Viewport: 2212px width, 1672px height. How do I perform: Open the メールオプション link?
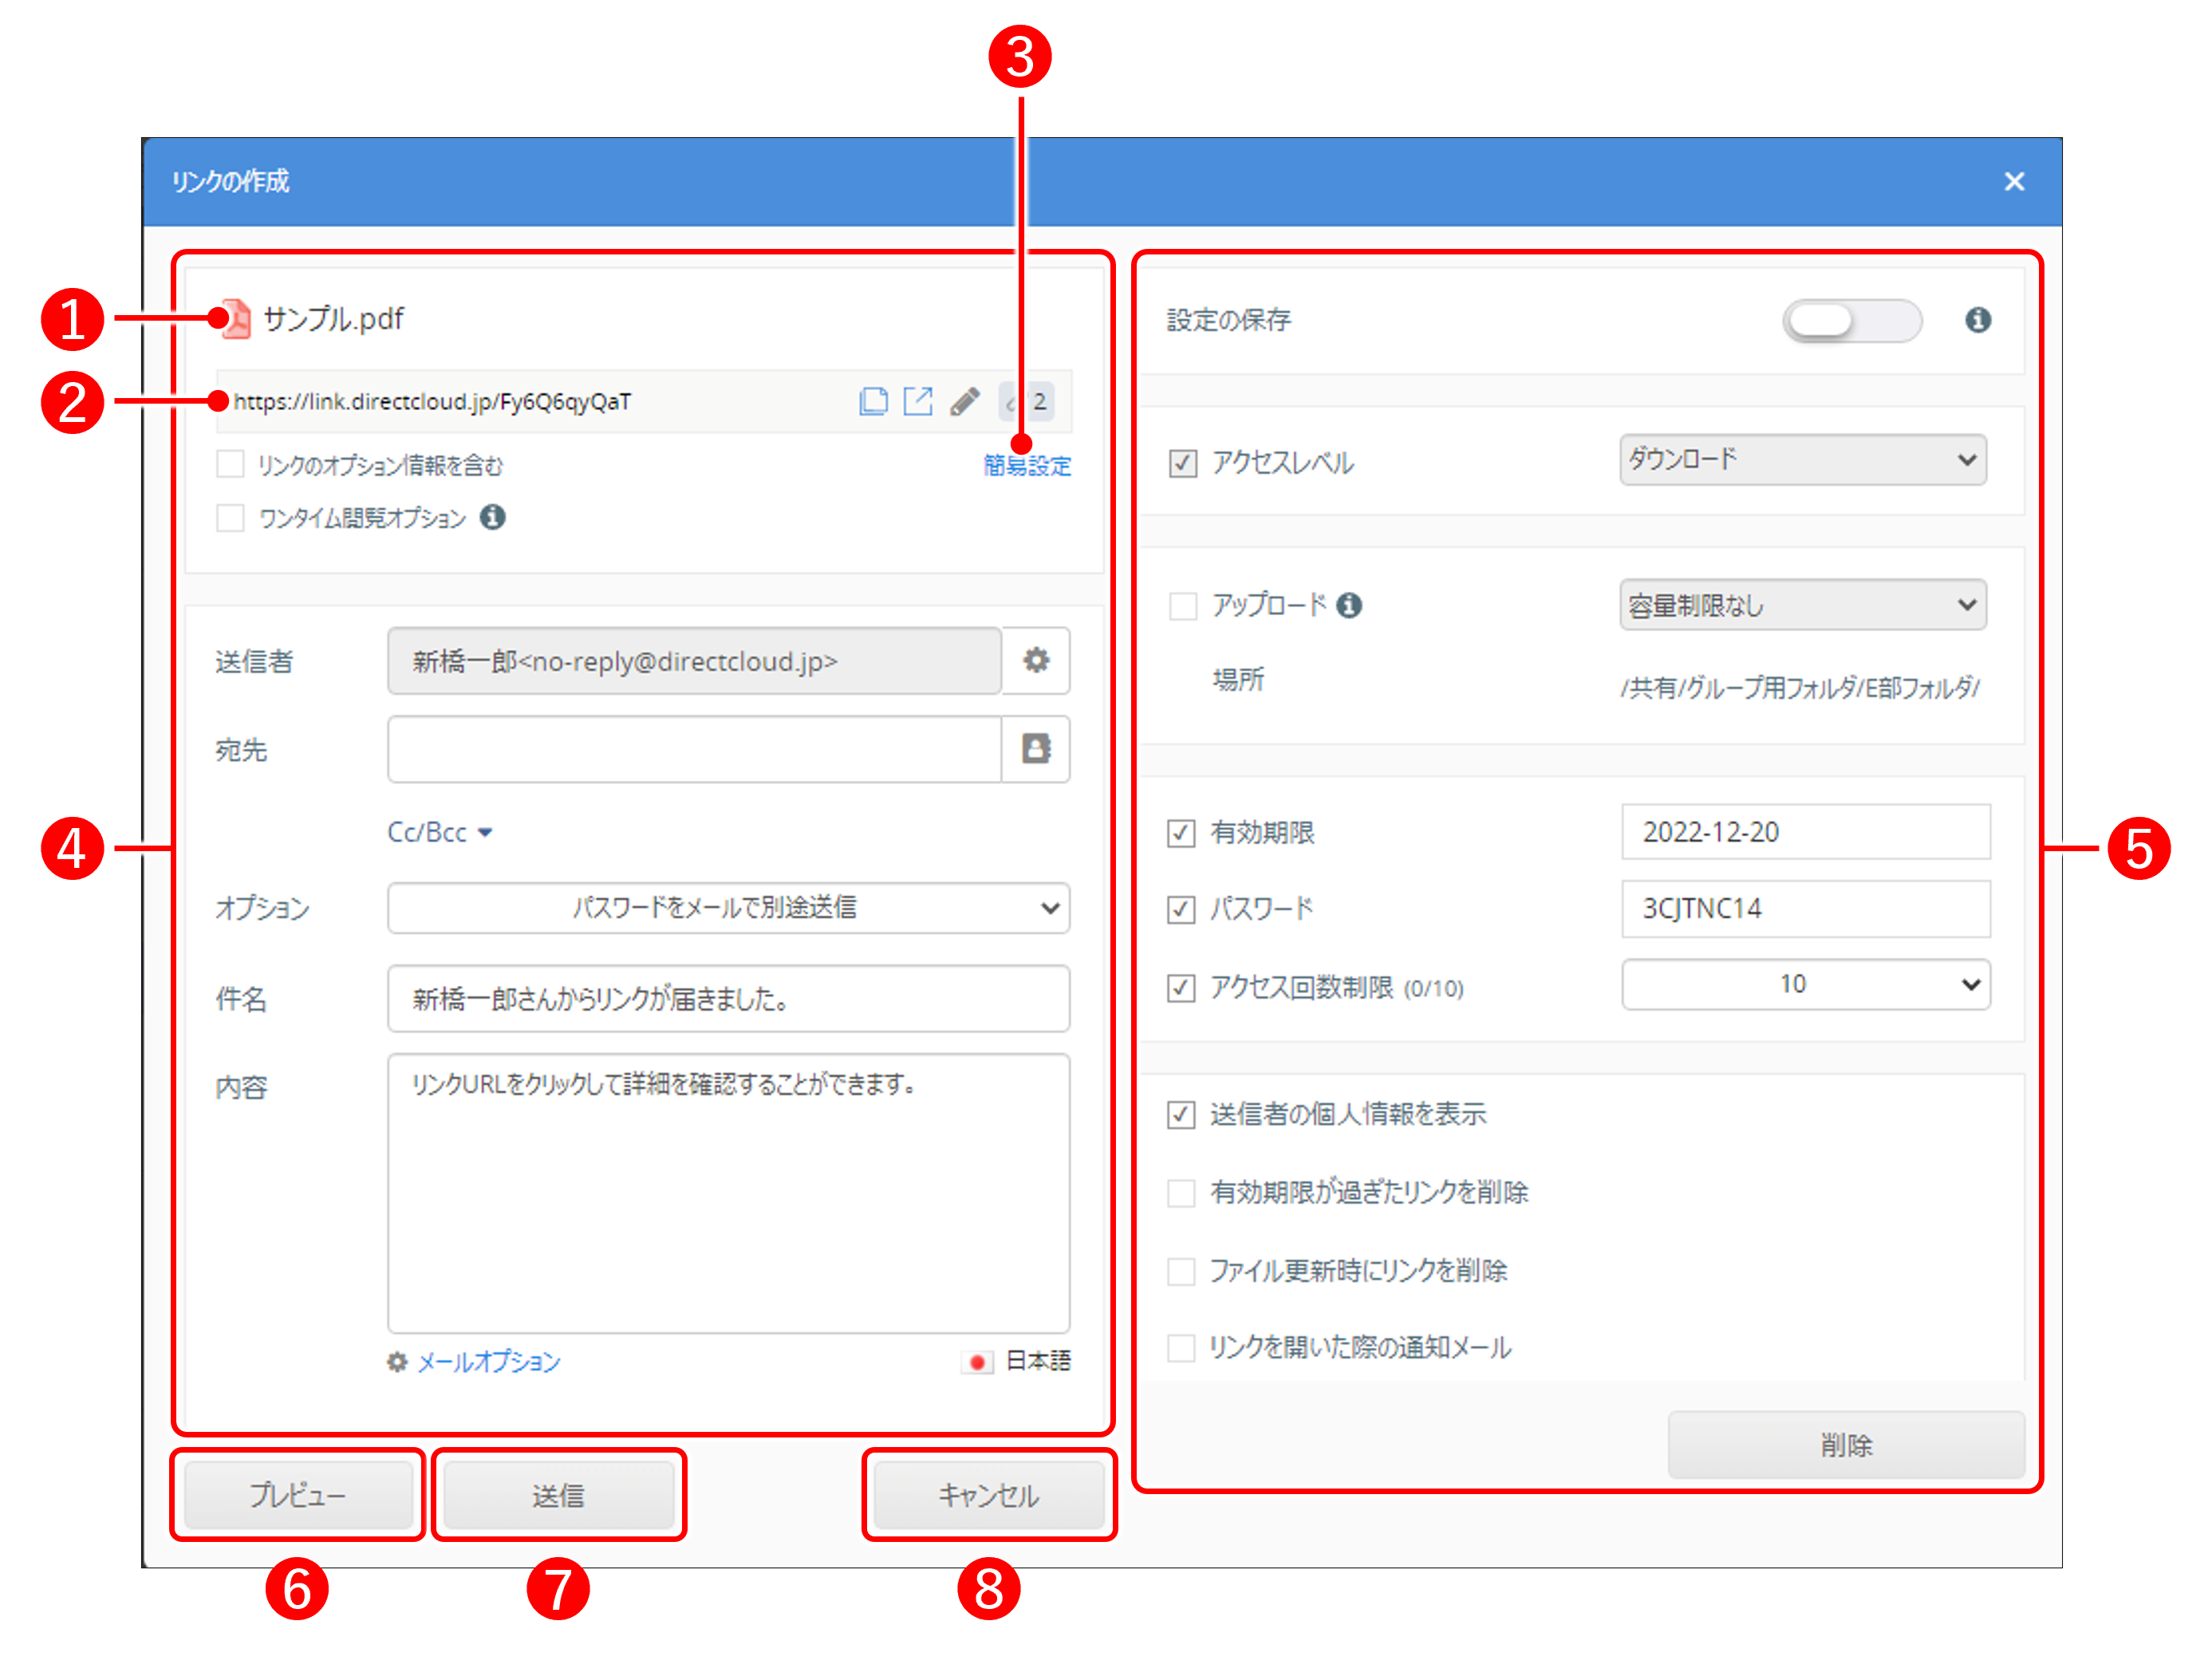pyautogui.click(x=488, y=1362)
